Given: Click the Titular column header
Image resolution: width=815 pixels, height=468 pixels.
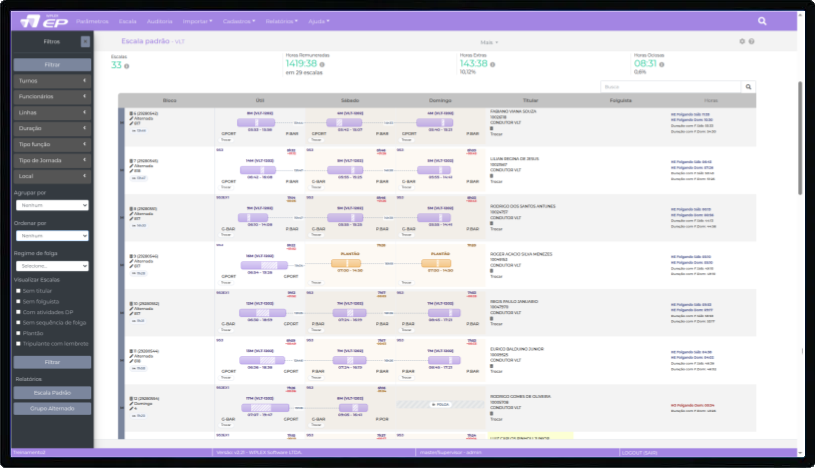Looking at the screenshot, I should pos(530,100).
